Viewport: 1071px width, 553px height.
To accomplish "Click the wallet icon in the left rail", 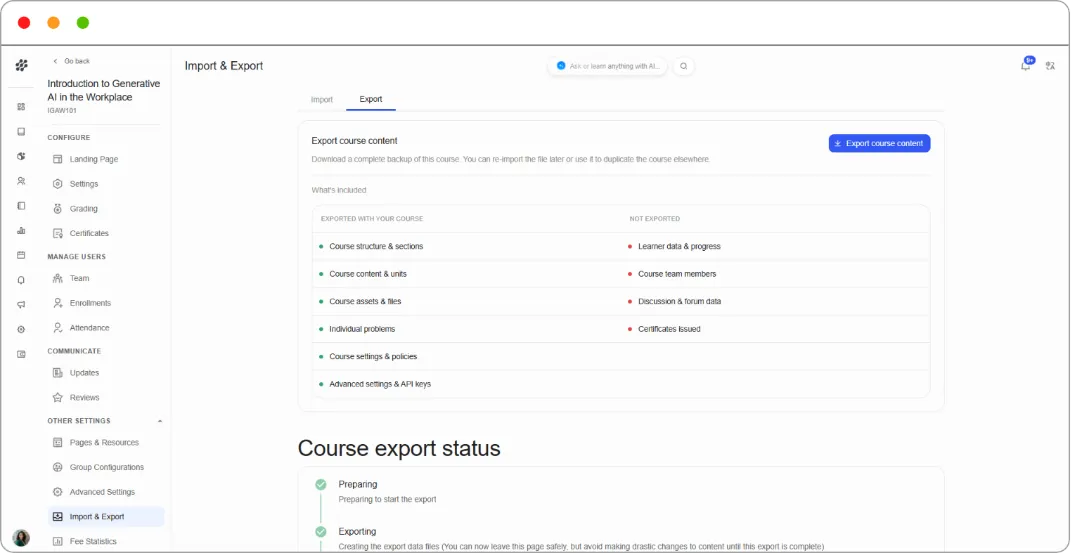I will click(21, 354).
